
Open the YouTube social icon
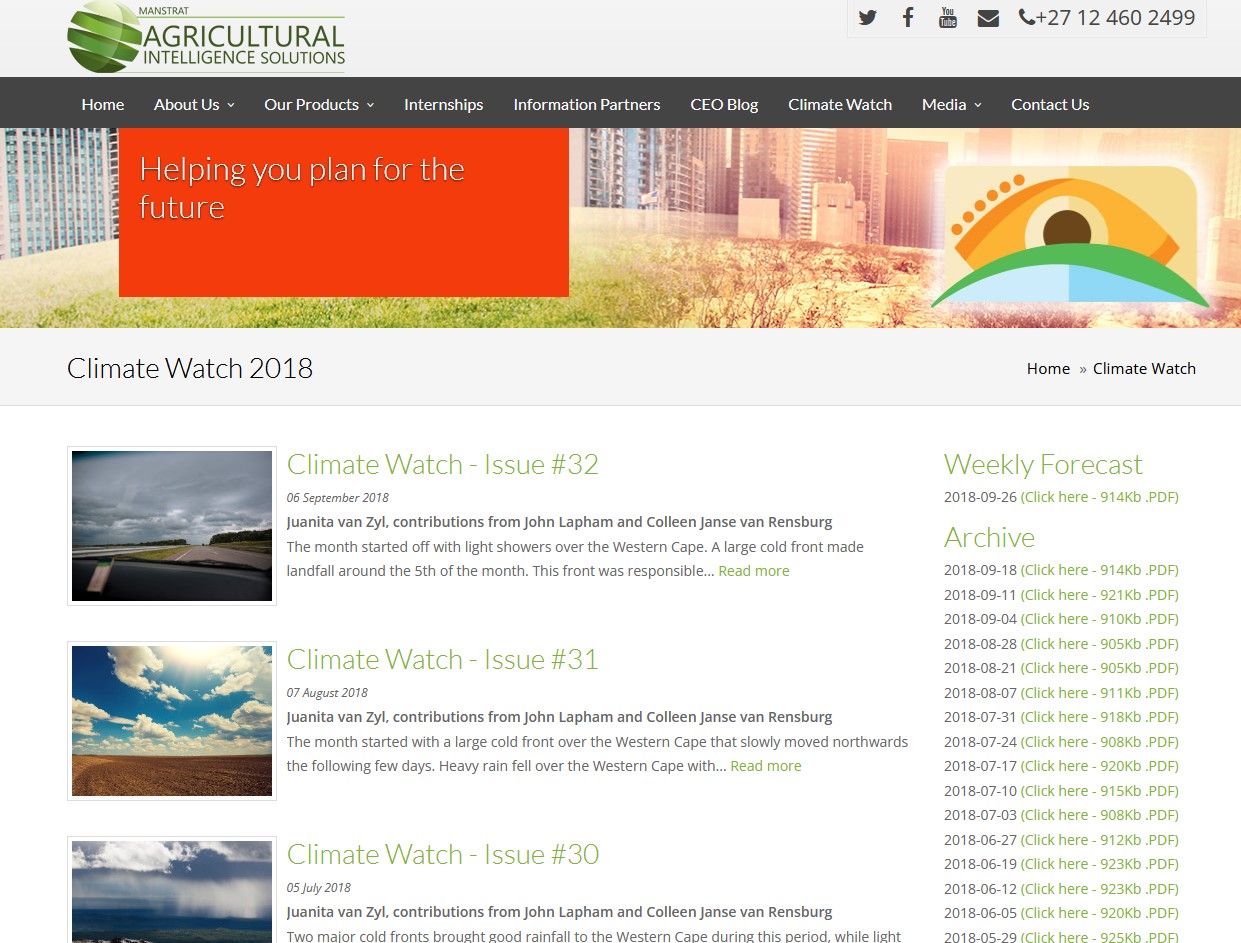[x=947, y=17]
